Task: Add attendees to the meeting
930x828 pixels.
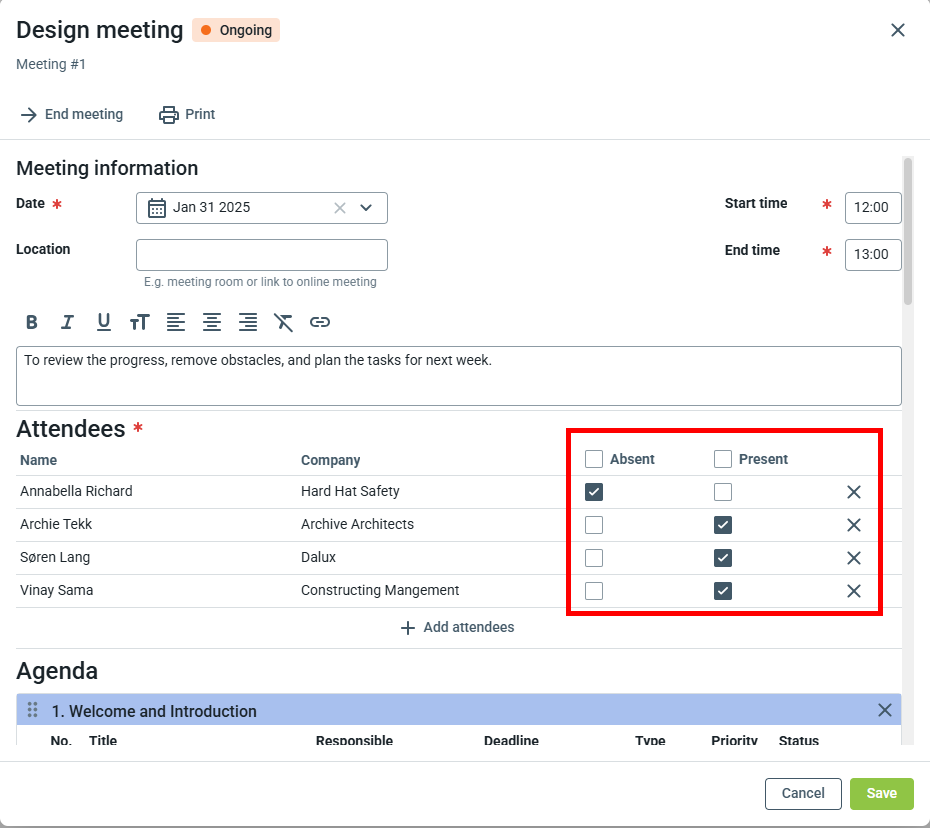Action: tap(458, 628)
